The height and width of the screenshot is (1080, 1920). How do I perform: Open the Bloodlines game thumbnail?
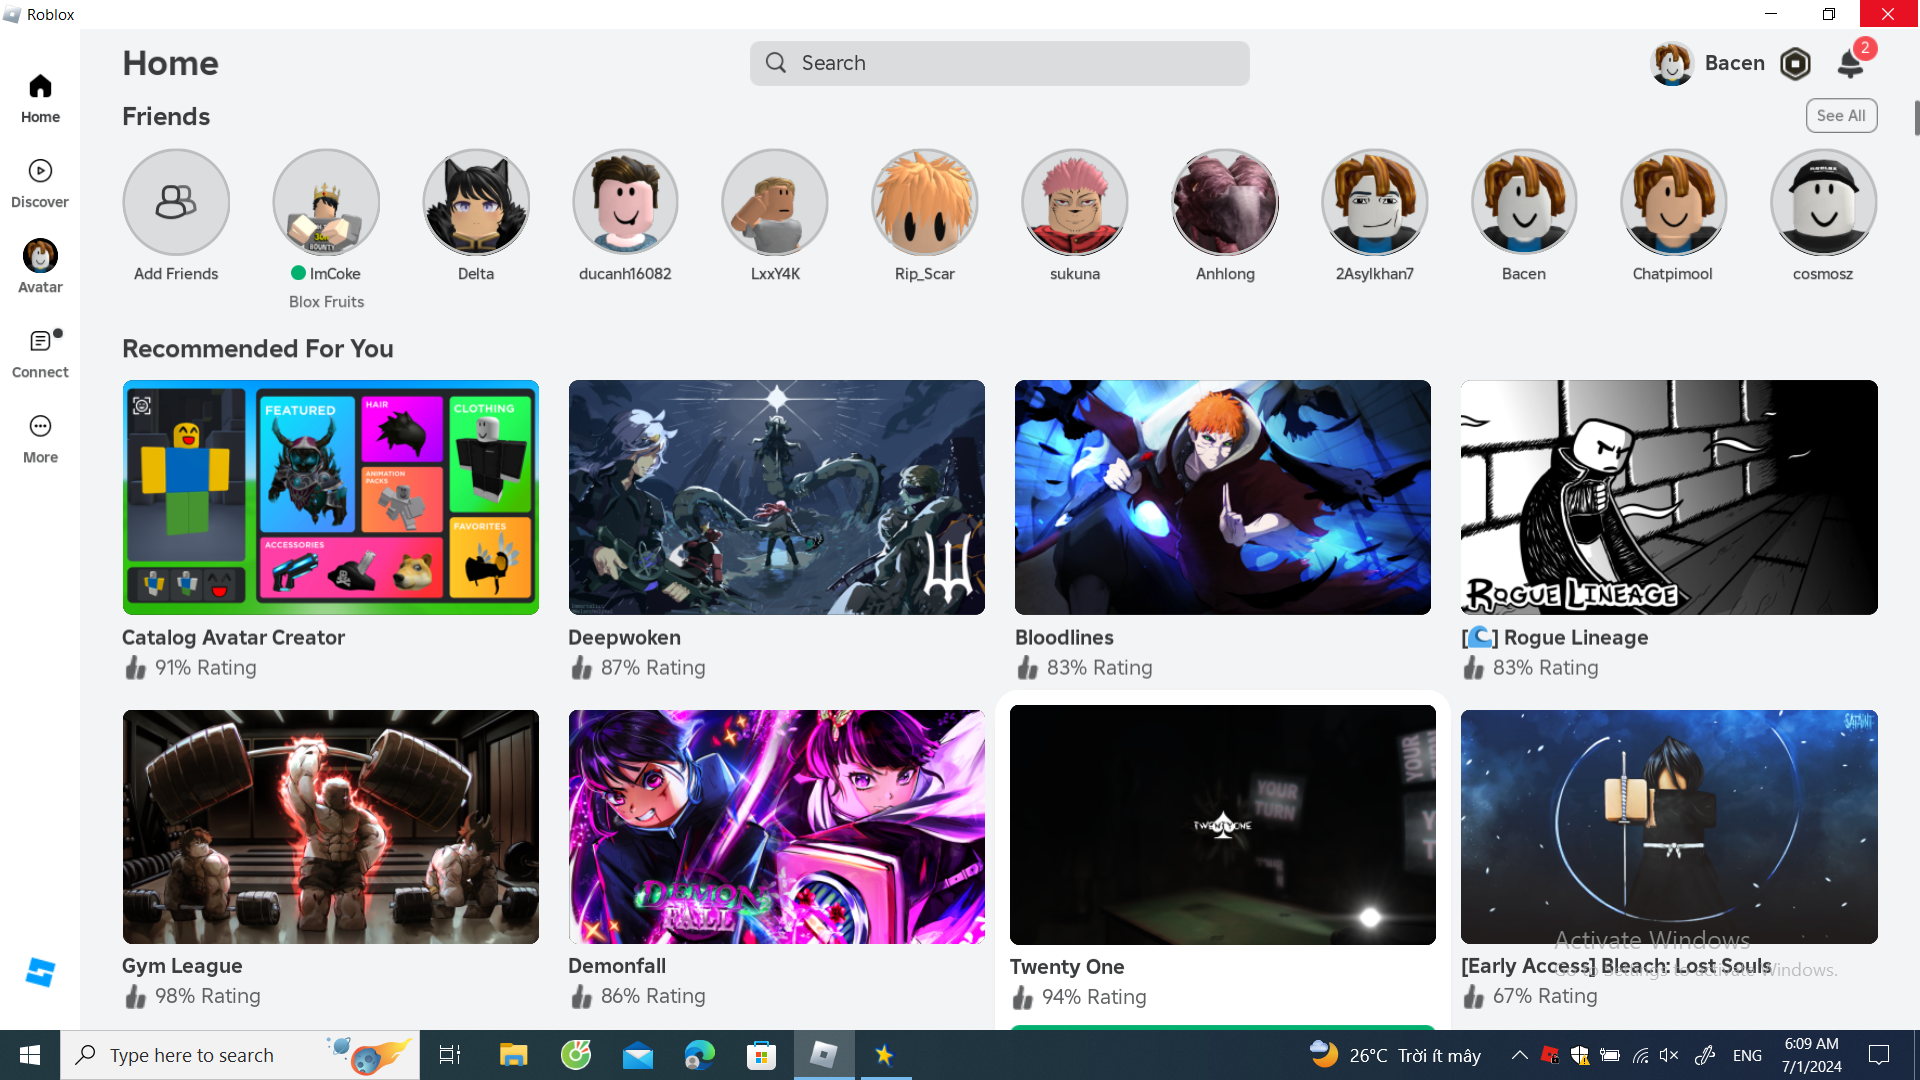[1223, 497]
